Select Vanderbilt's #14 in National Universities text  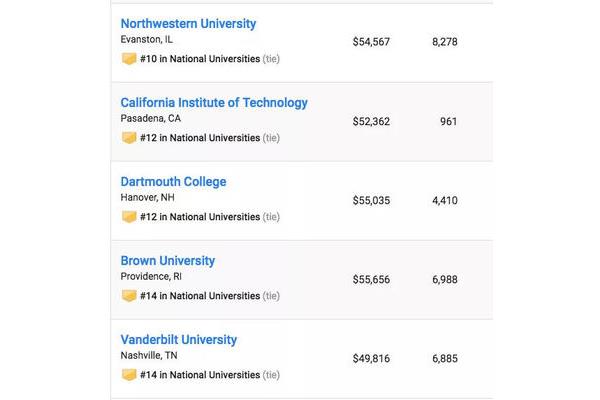click(200, 375)
